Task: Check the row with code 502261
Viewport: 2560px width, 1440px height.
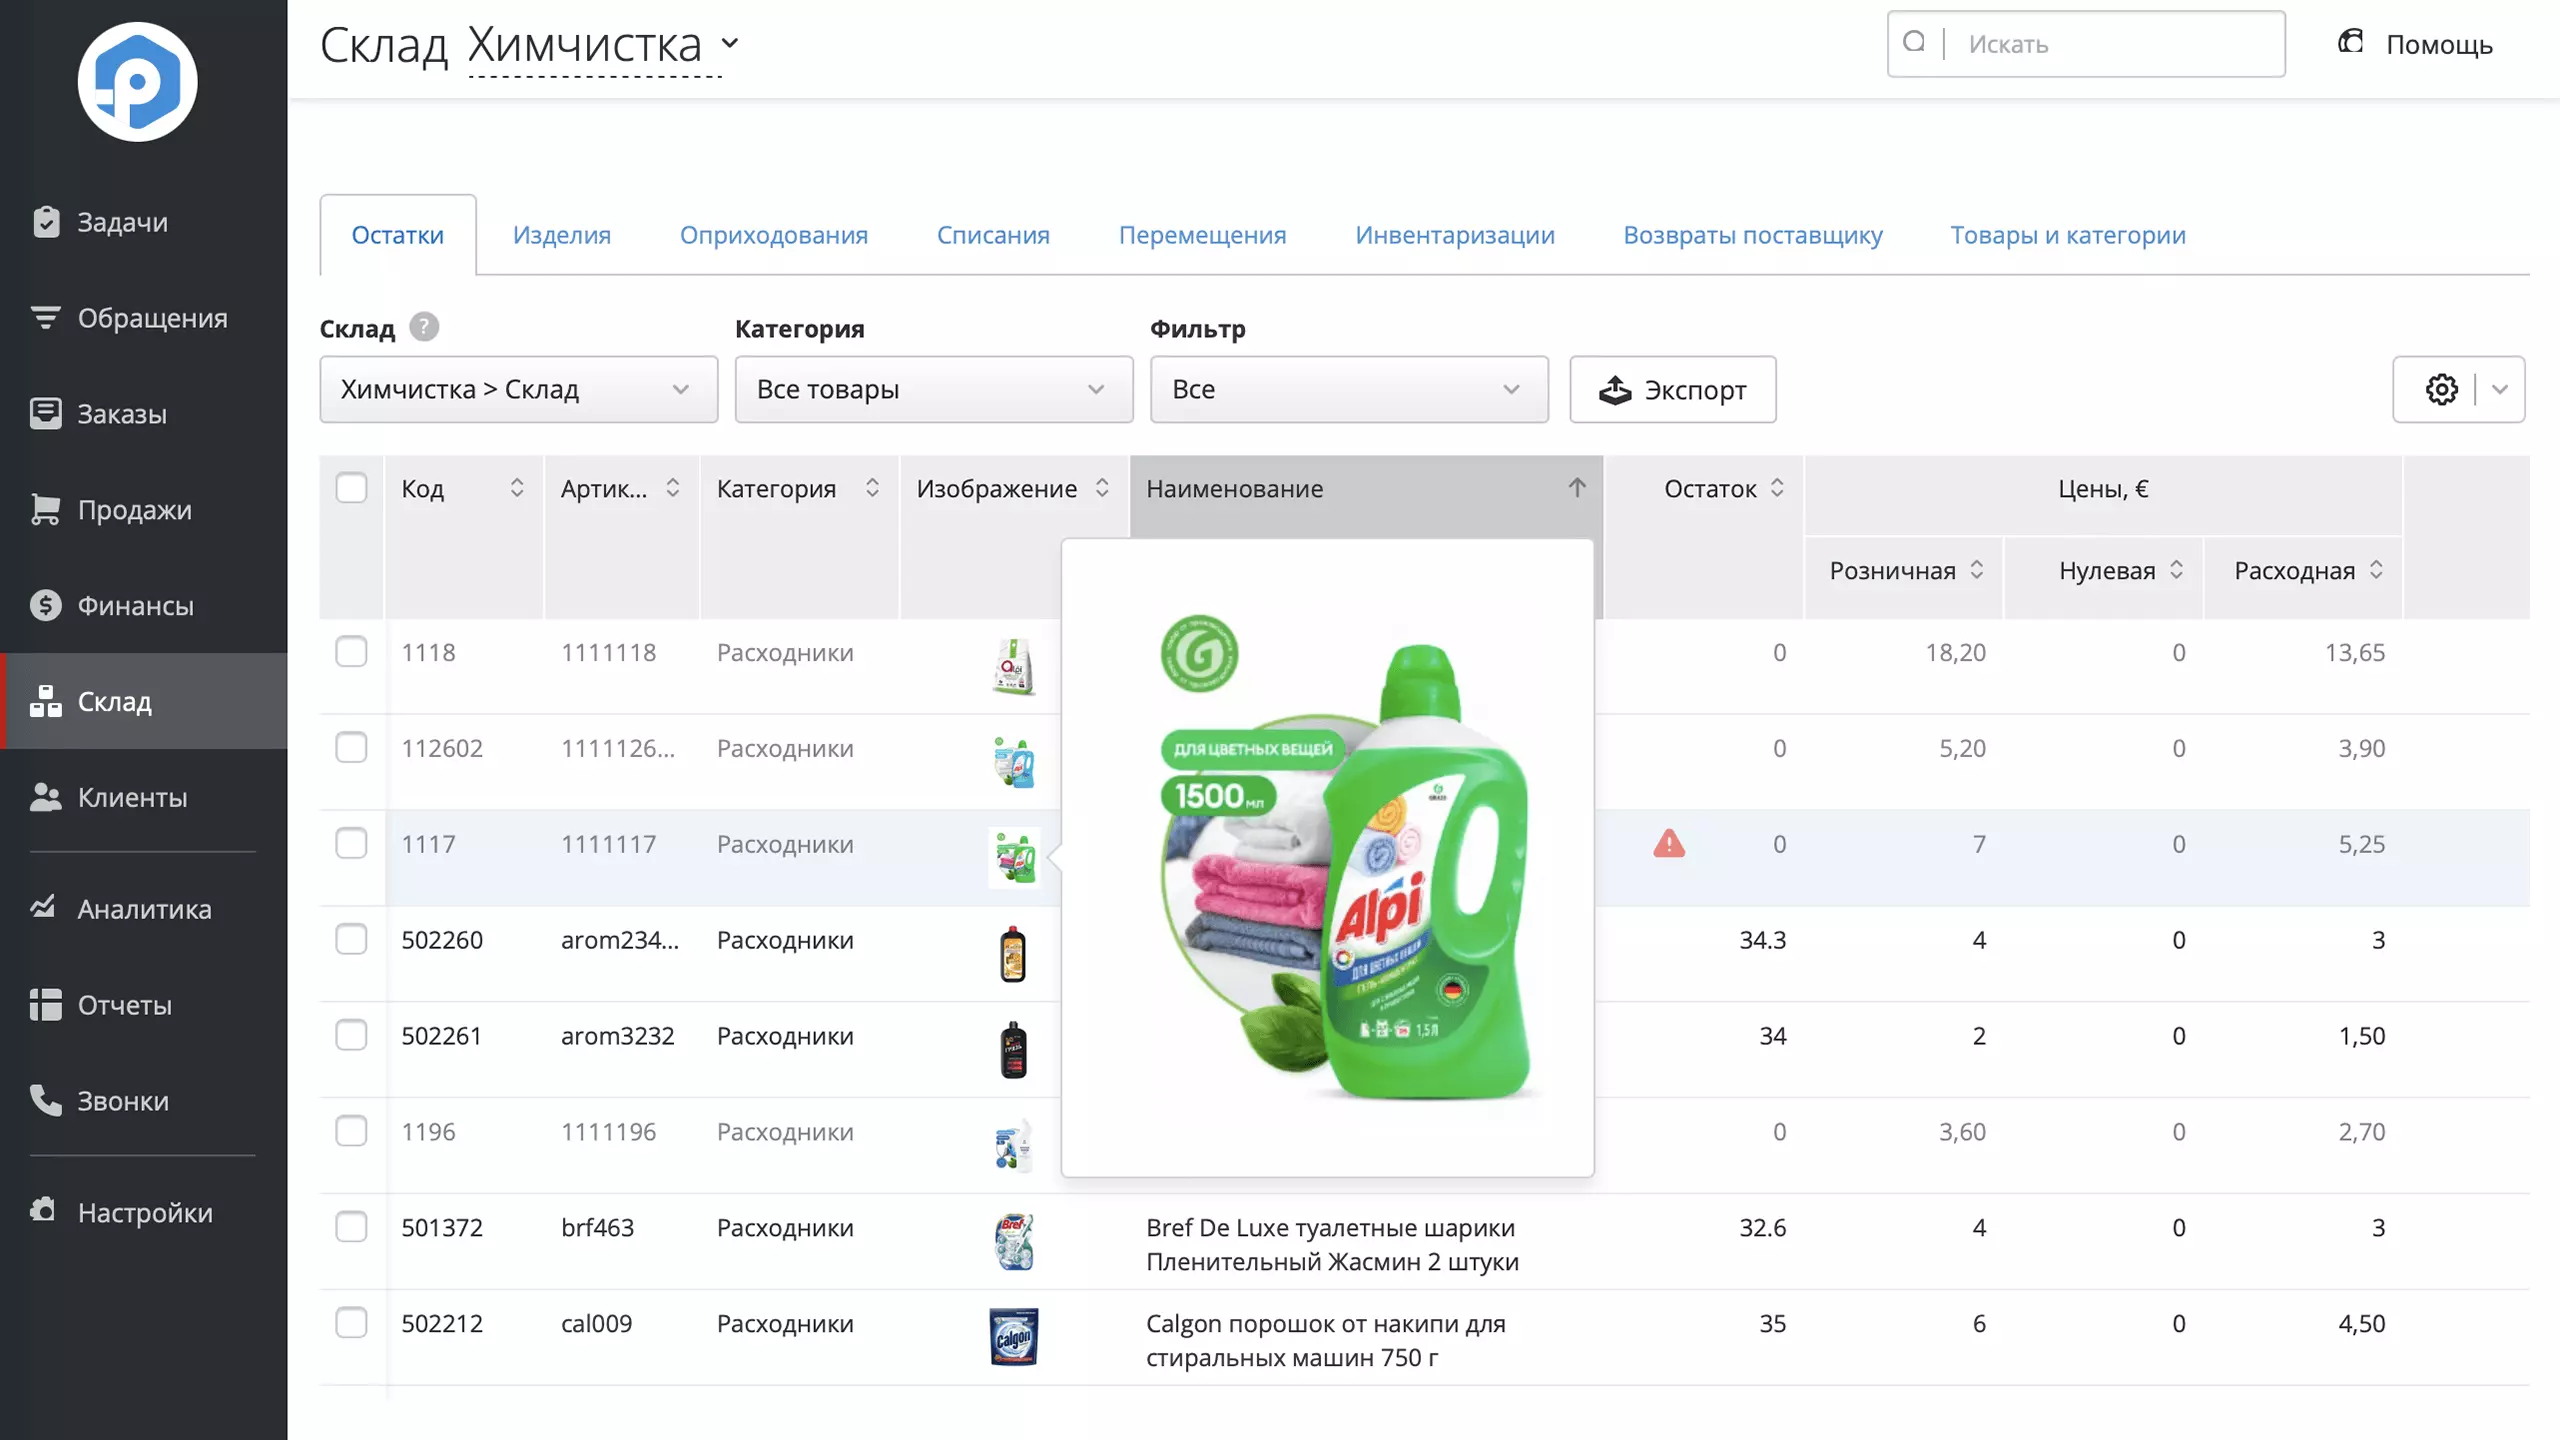Action: (x=351, y=1035)
